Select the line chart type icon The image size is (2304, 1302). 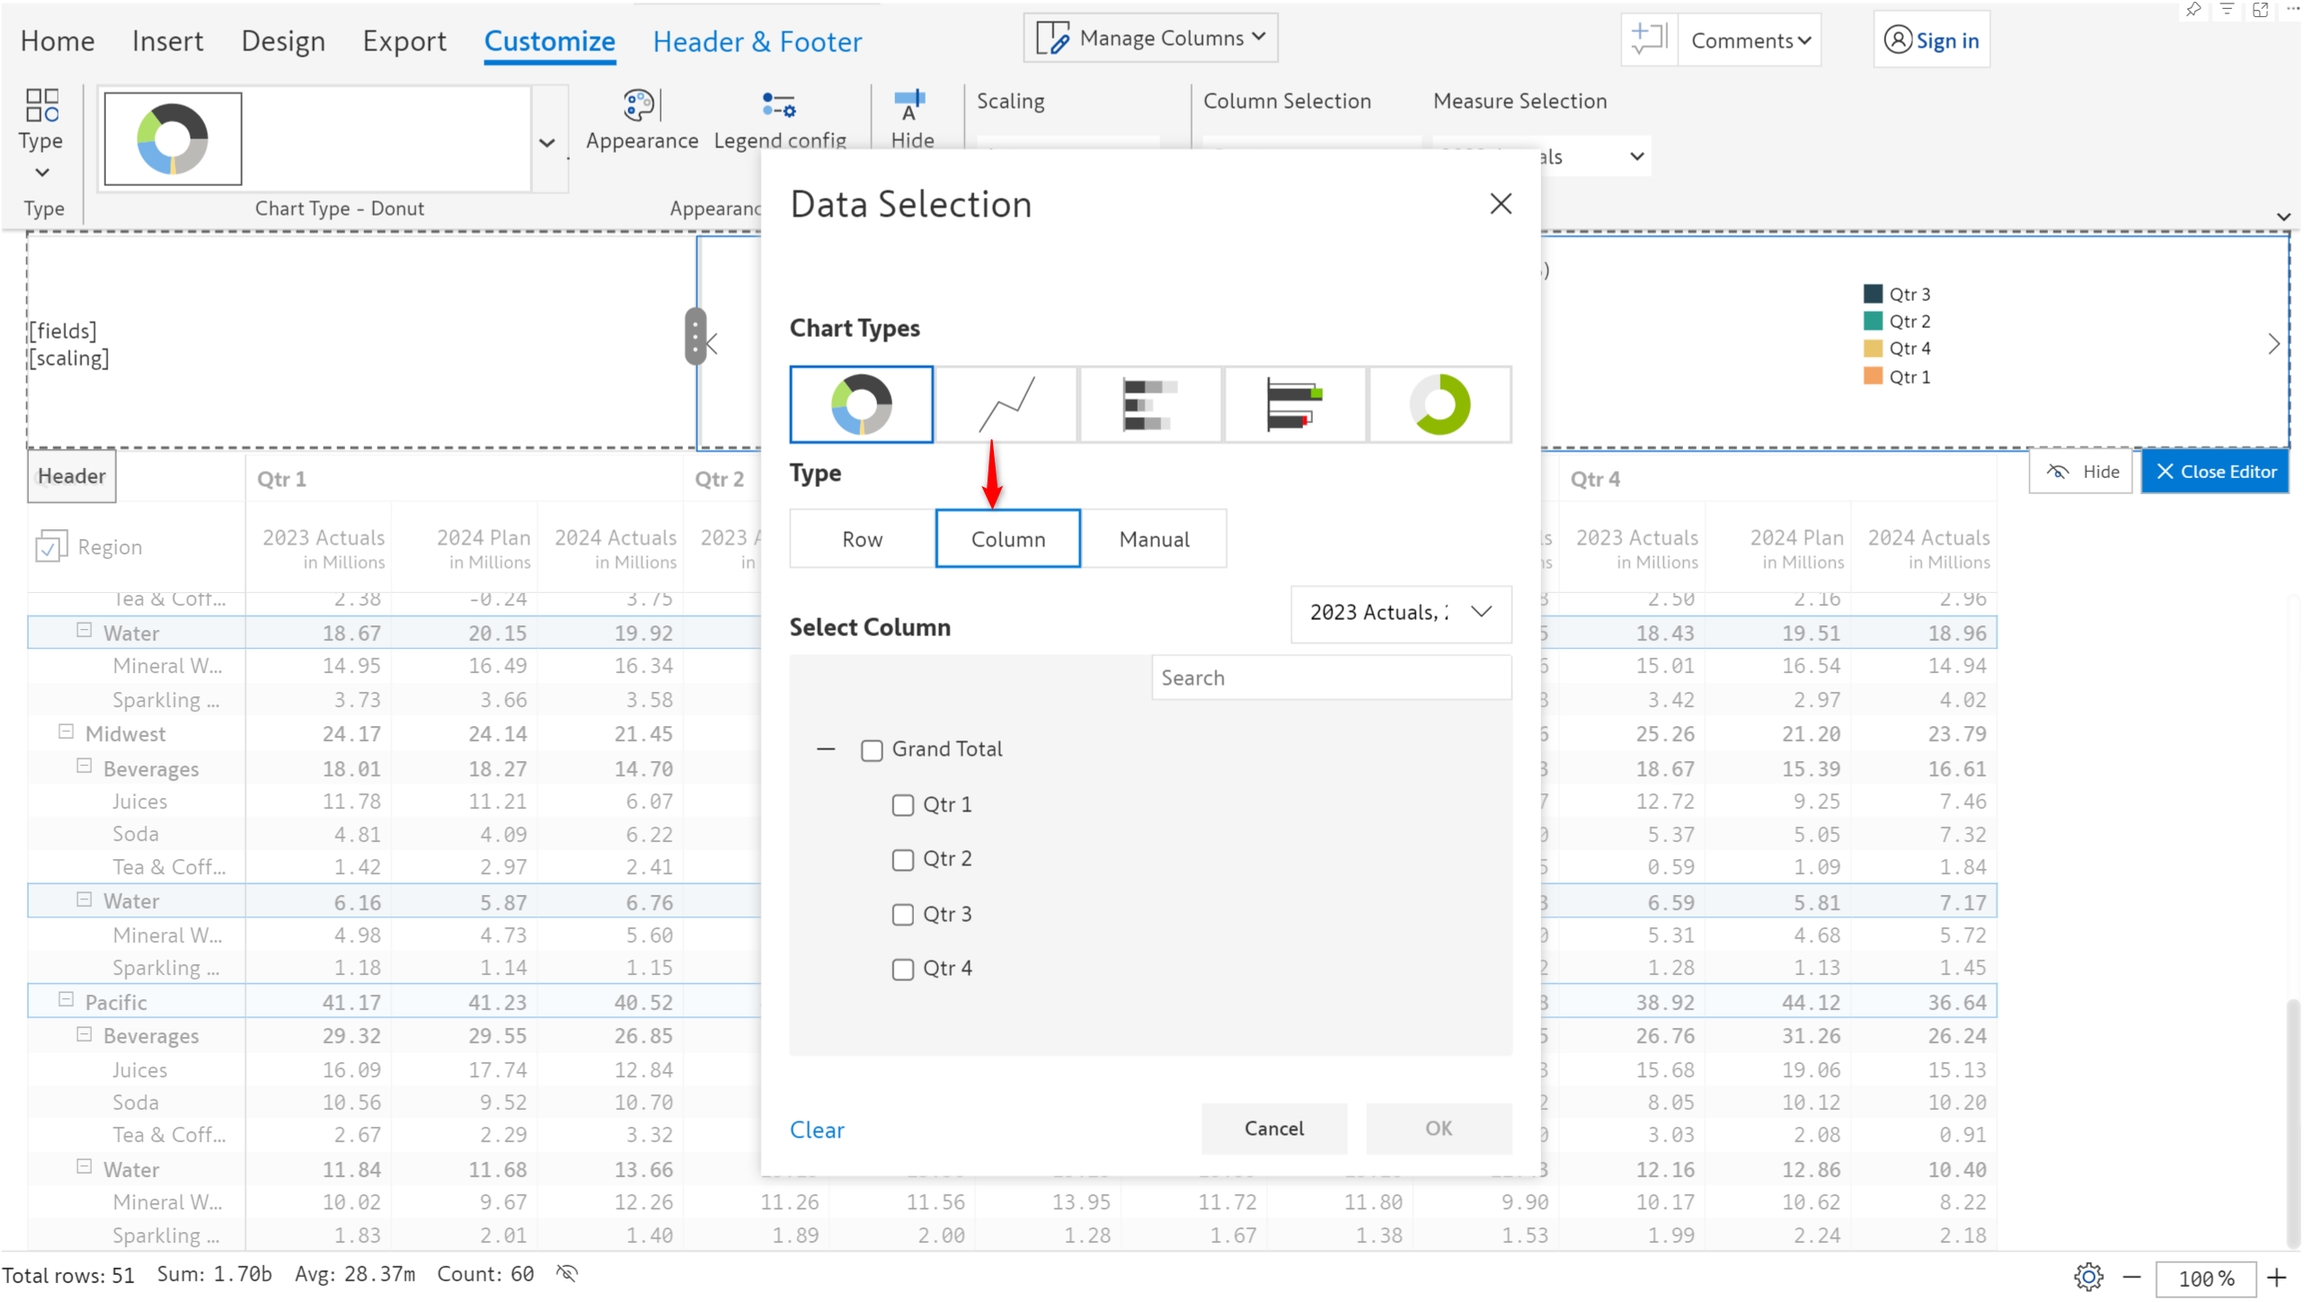pos(1006,404)
